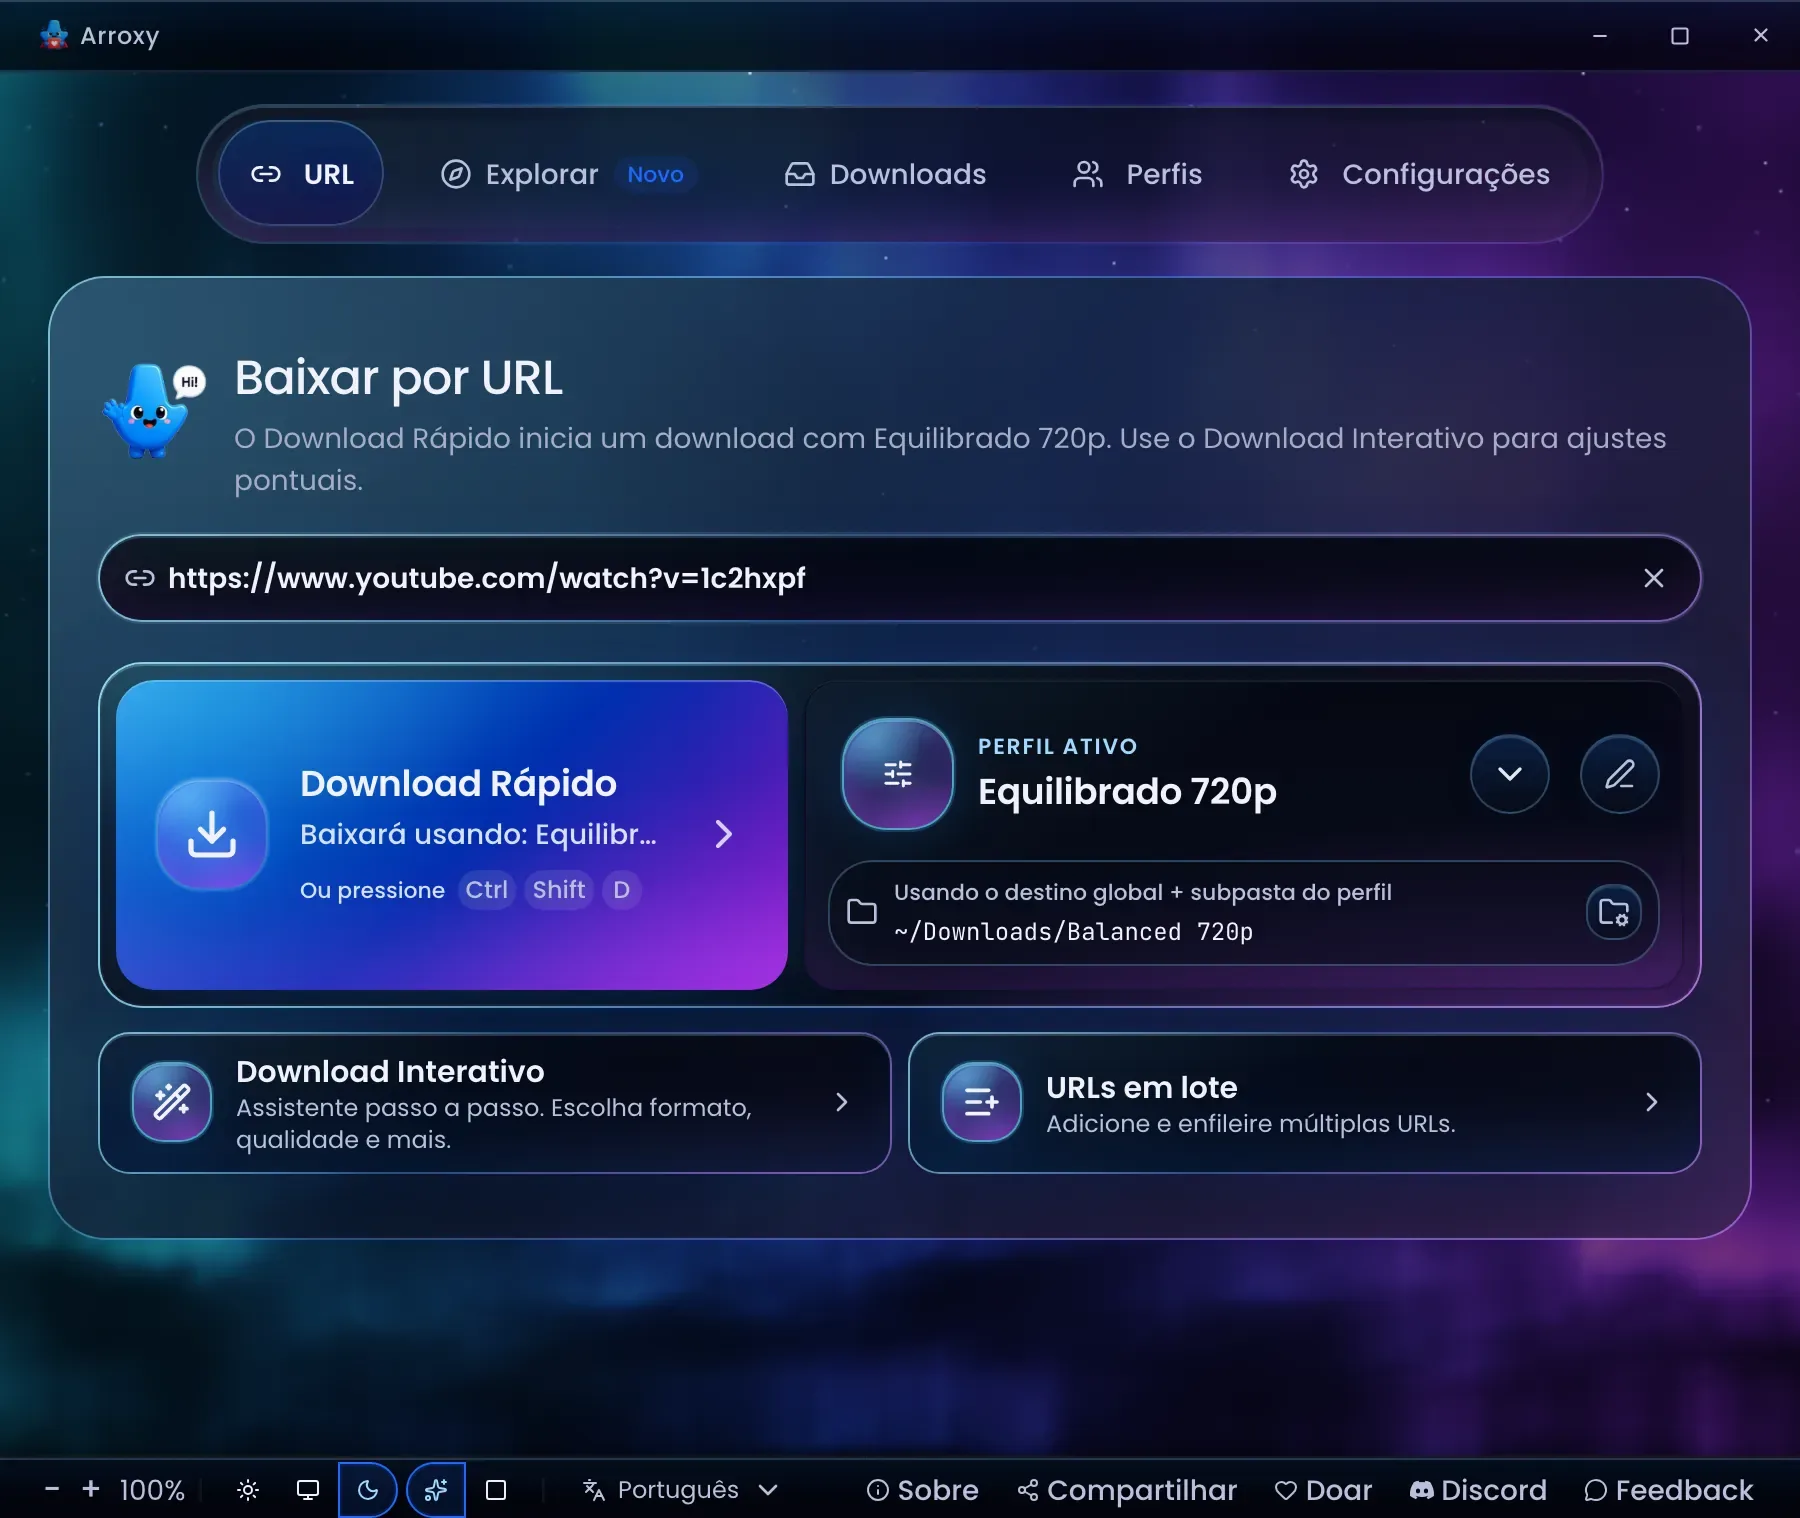Click the chevron on URLs em lote card
1800x1518 pixels.
point(1652,1102)
